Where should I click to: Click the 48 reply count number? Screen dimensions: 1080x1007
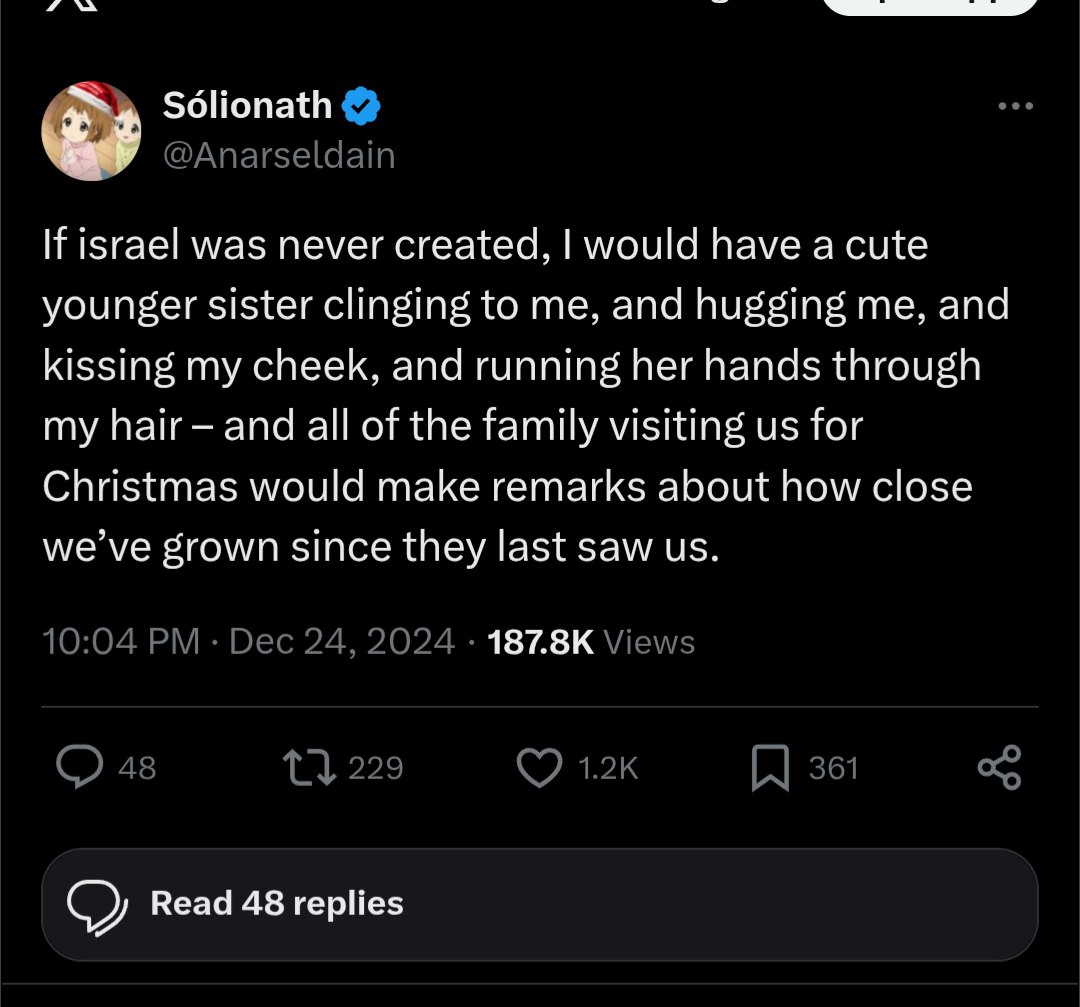tap(137, 768)
